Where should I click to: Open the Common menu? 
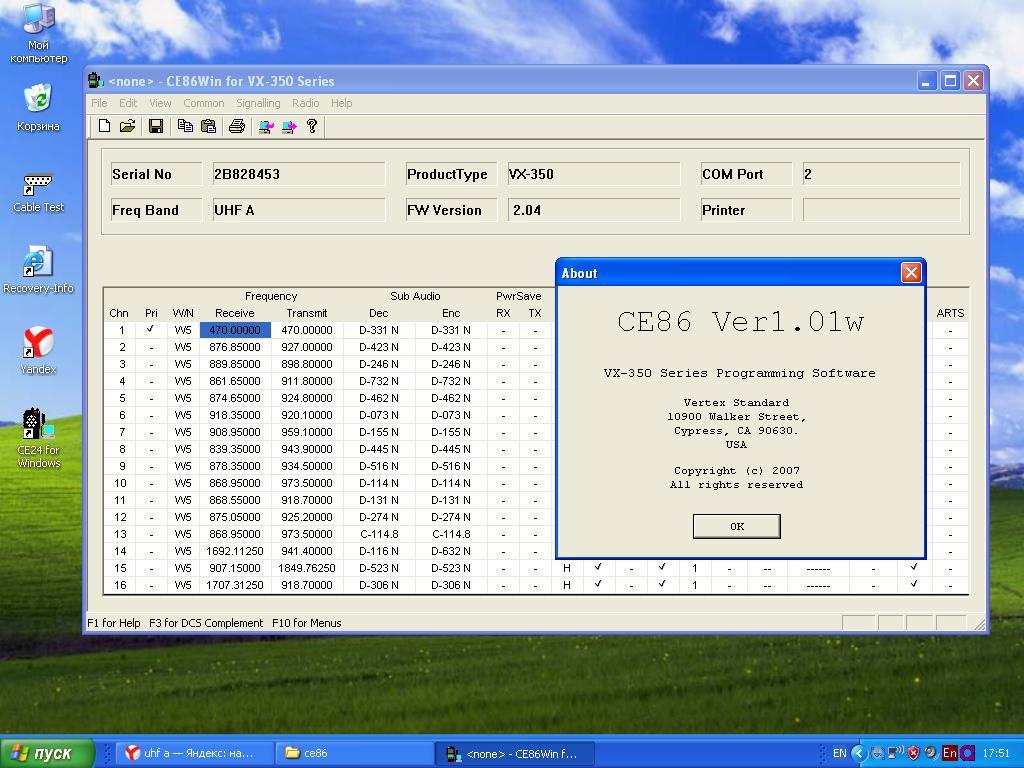(204, 103)
